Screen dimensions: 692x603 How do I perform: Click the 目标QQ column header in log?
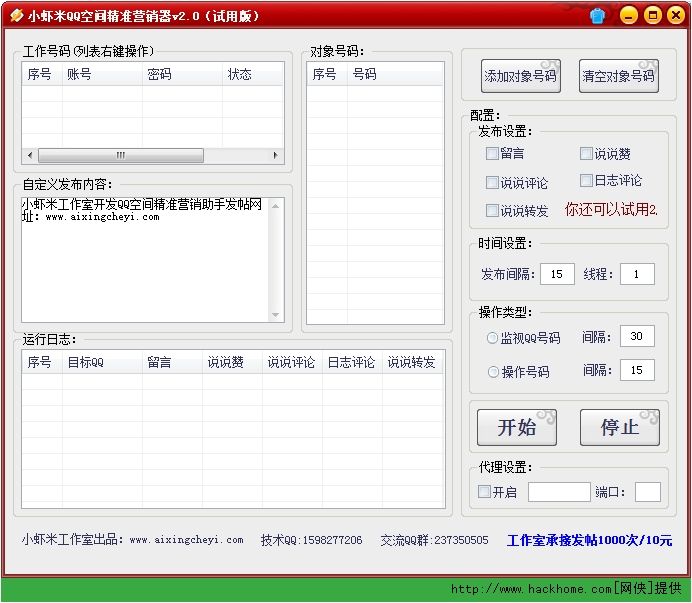point(102,362)
